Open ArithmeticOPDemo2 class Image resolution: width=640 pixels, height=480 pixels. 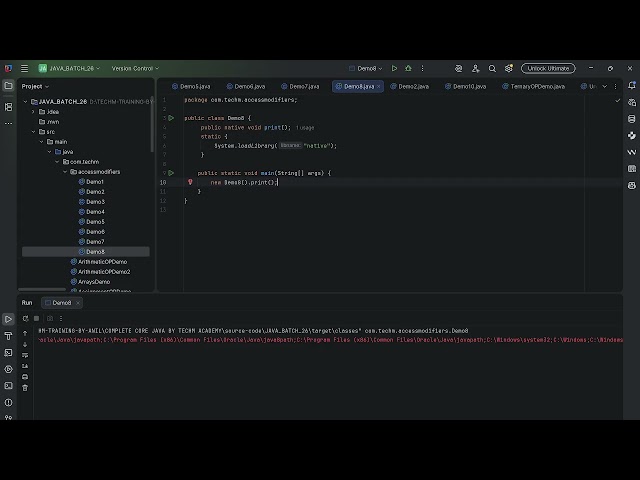click(x=100, y=272)
